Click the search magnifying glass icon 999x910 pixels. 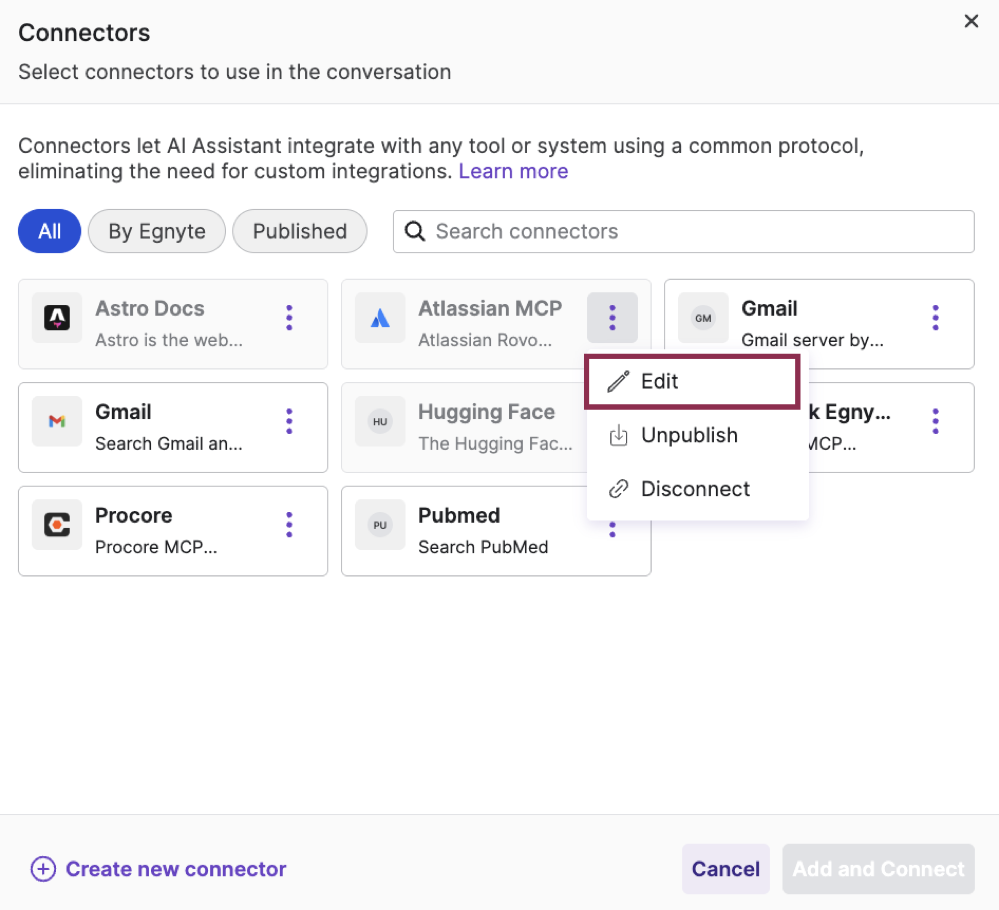tap(414, 231)
